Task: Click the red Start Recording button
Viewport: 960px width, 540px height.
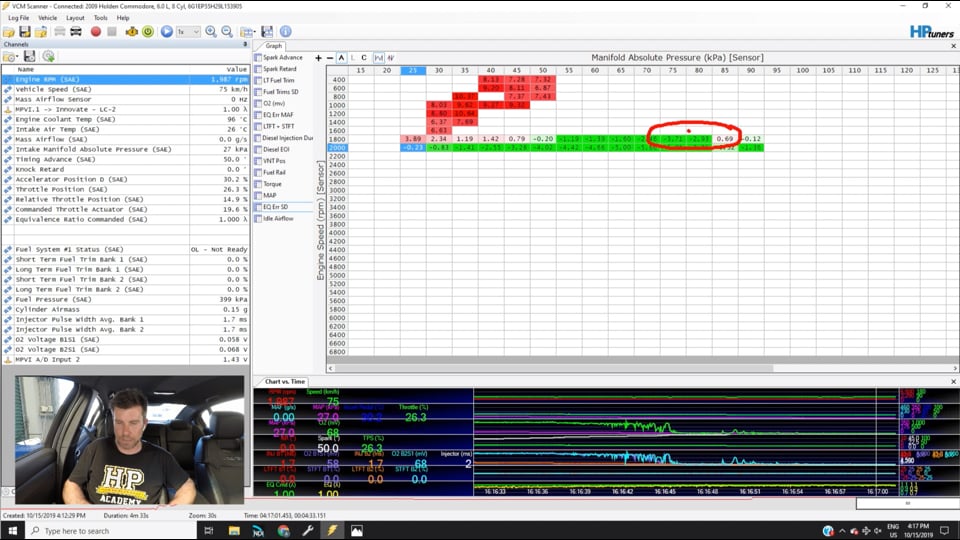Action: click(x=96, y=32)
